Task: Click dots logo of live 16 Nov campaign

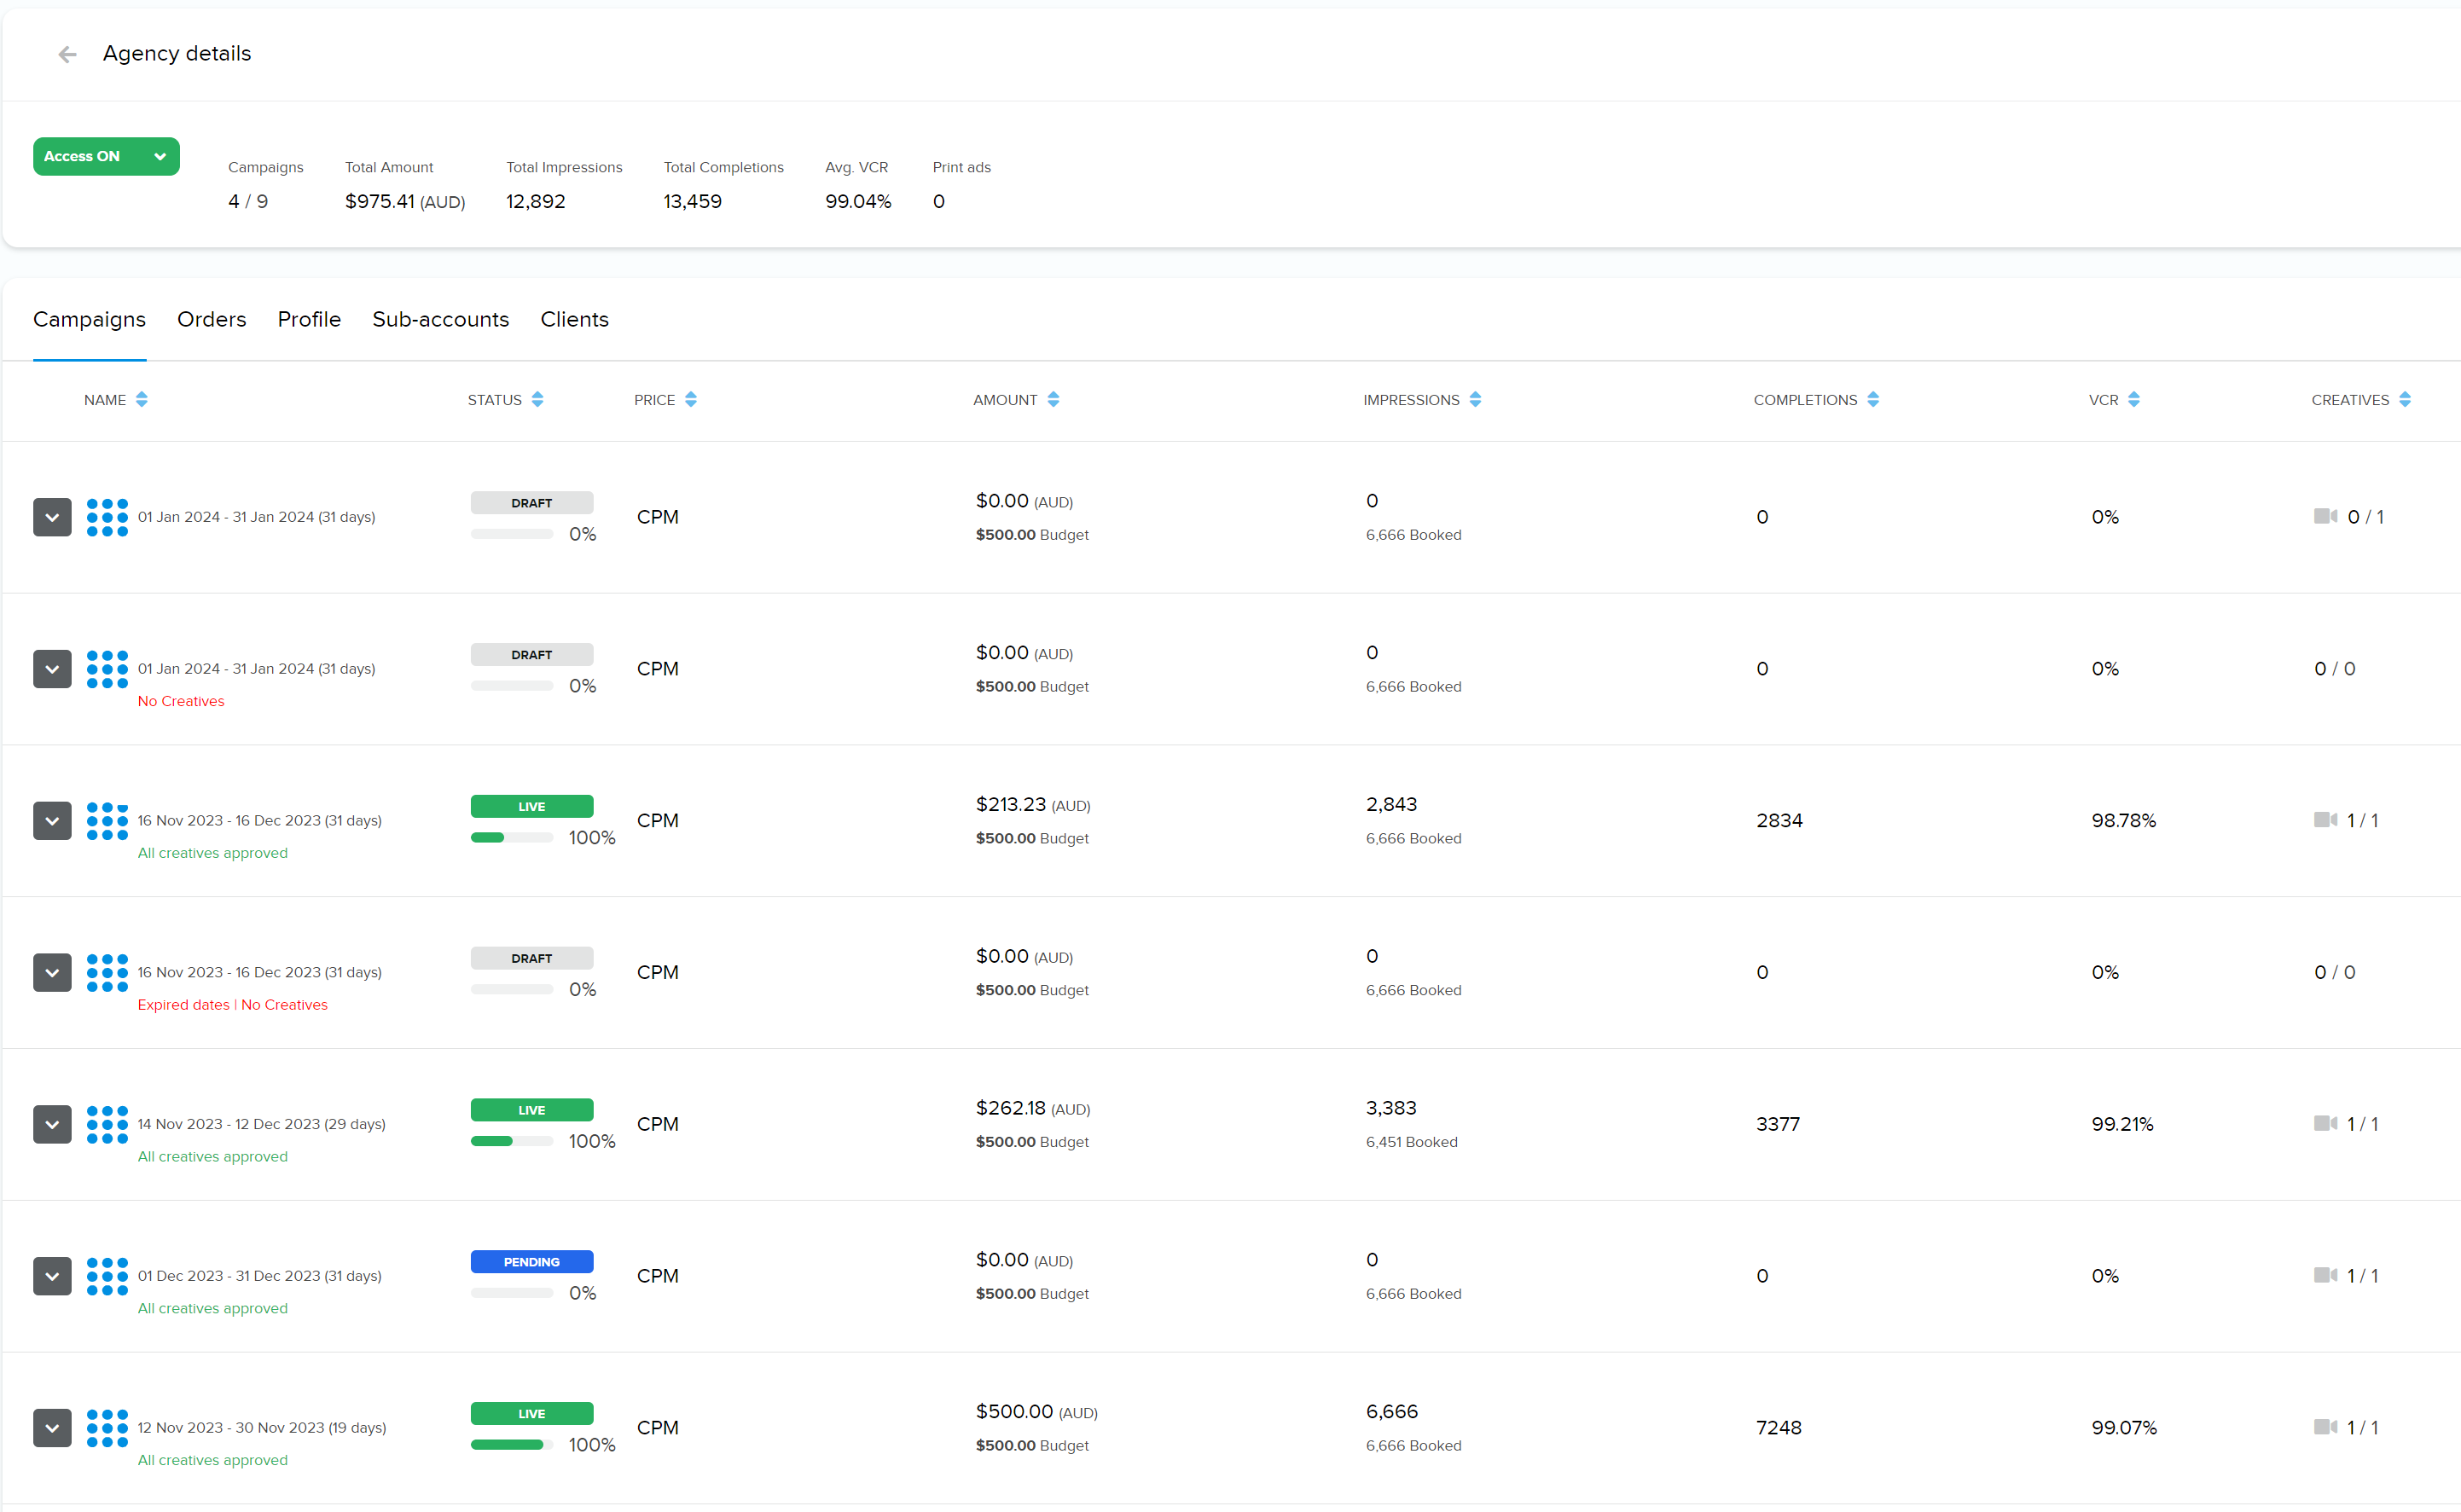Action: click(x=107, y=821)
